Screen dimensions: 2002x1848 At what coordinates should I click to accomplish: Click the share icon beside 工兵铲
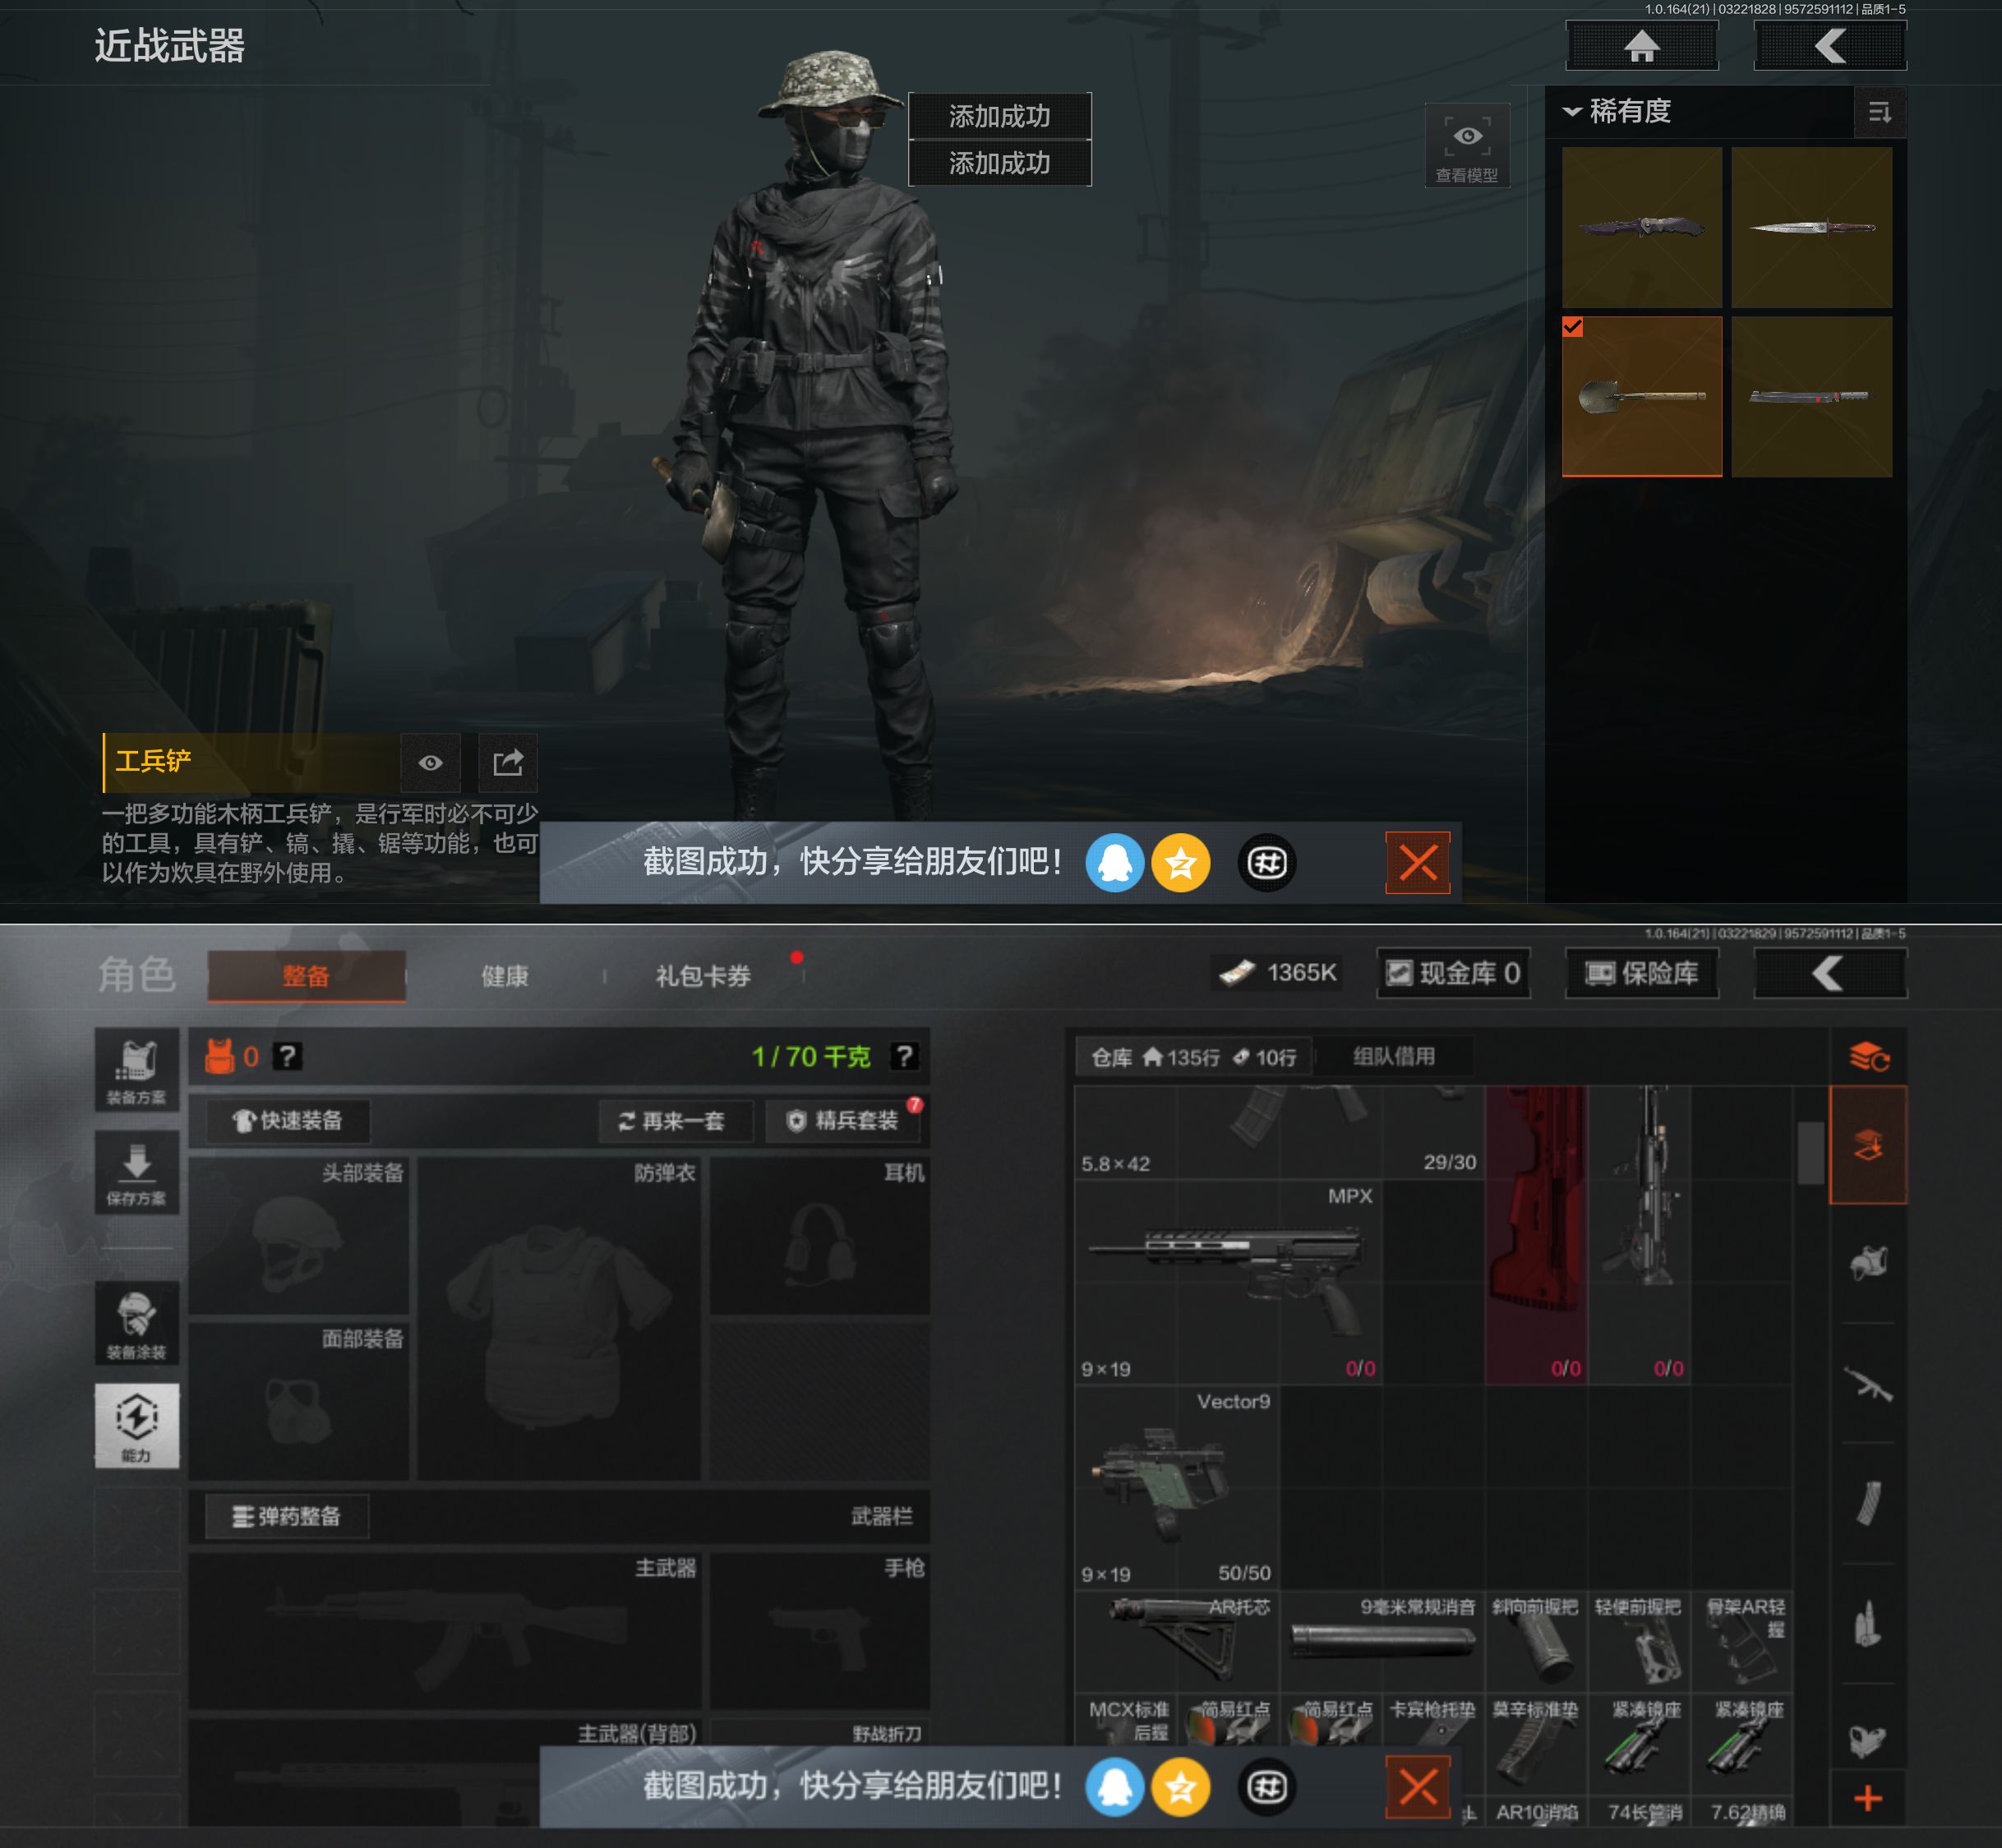(x=508, y=763)
